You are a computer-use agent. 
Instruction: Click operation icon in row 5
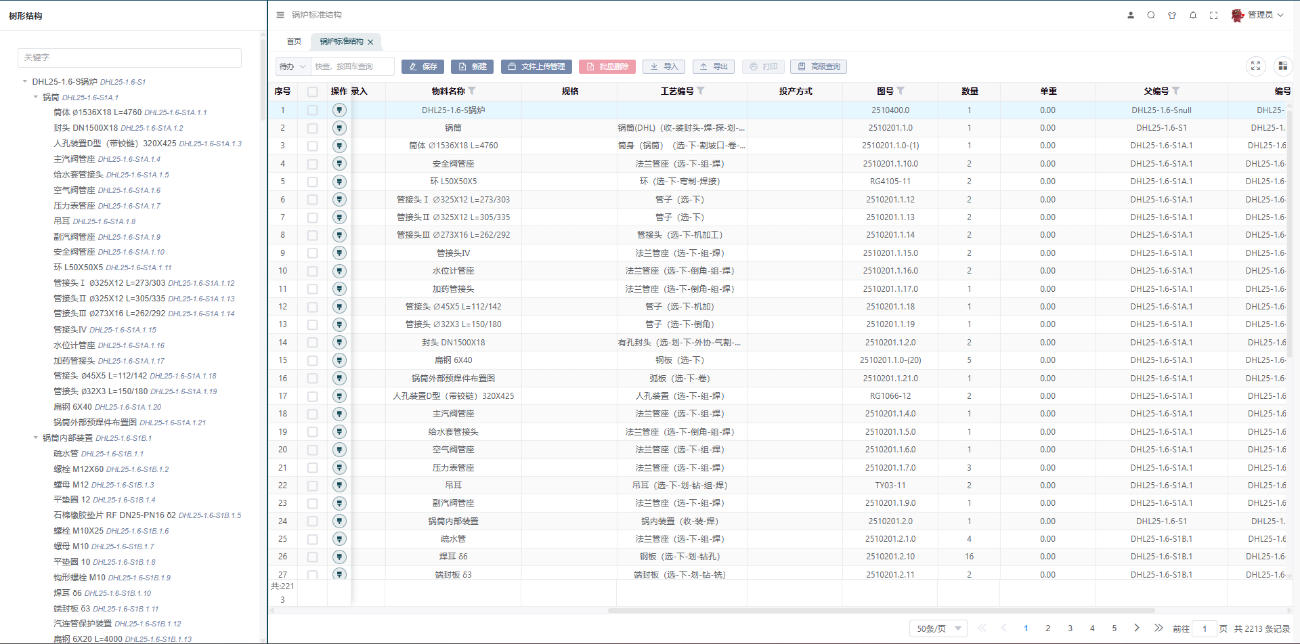point(339,181)
